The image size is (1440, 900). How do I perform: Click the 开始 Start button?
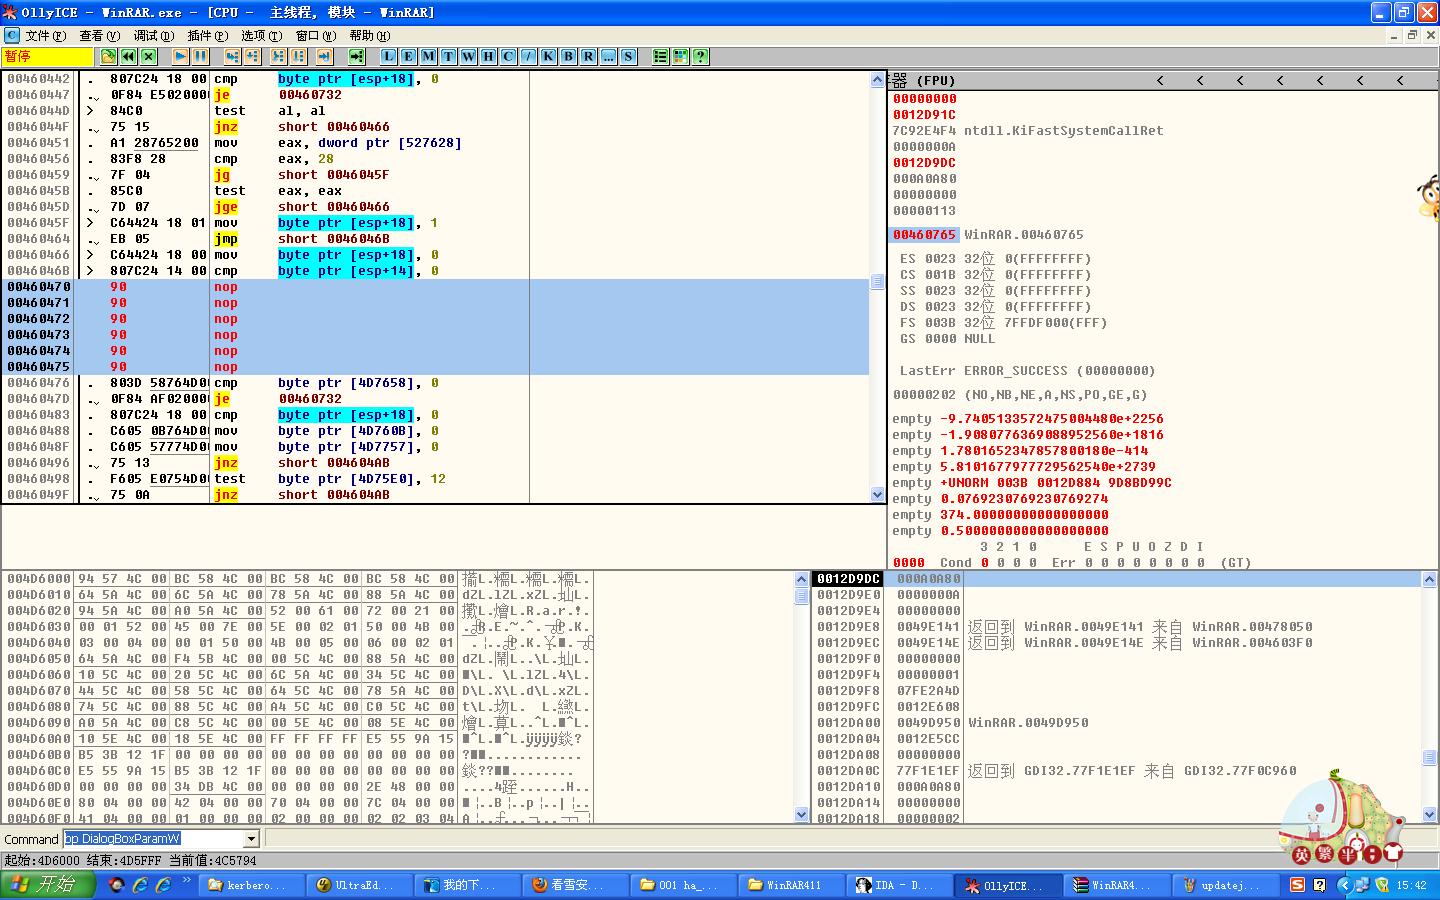pyautogui.click(x=48, y=885)
